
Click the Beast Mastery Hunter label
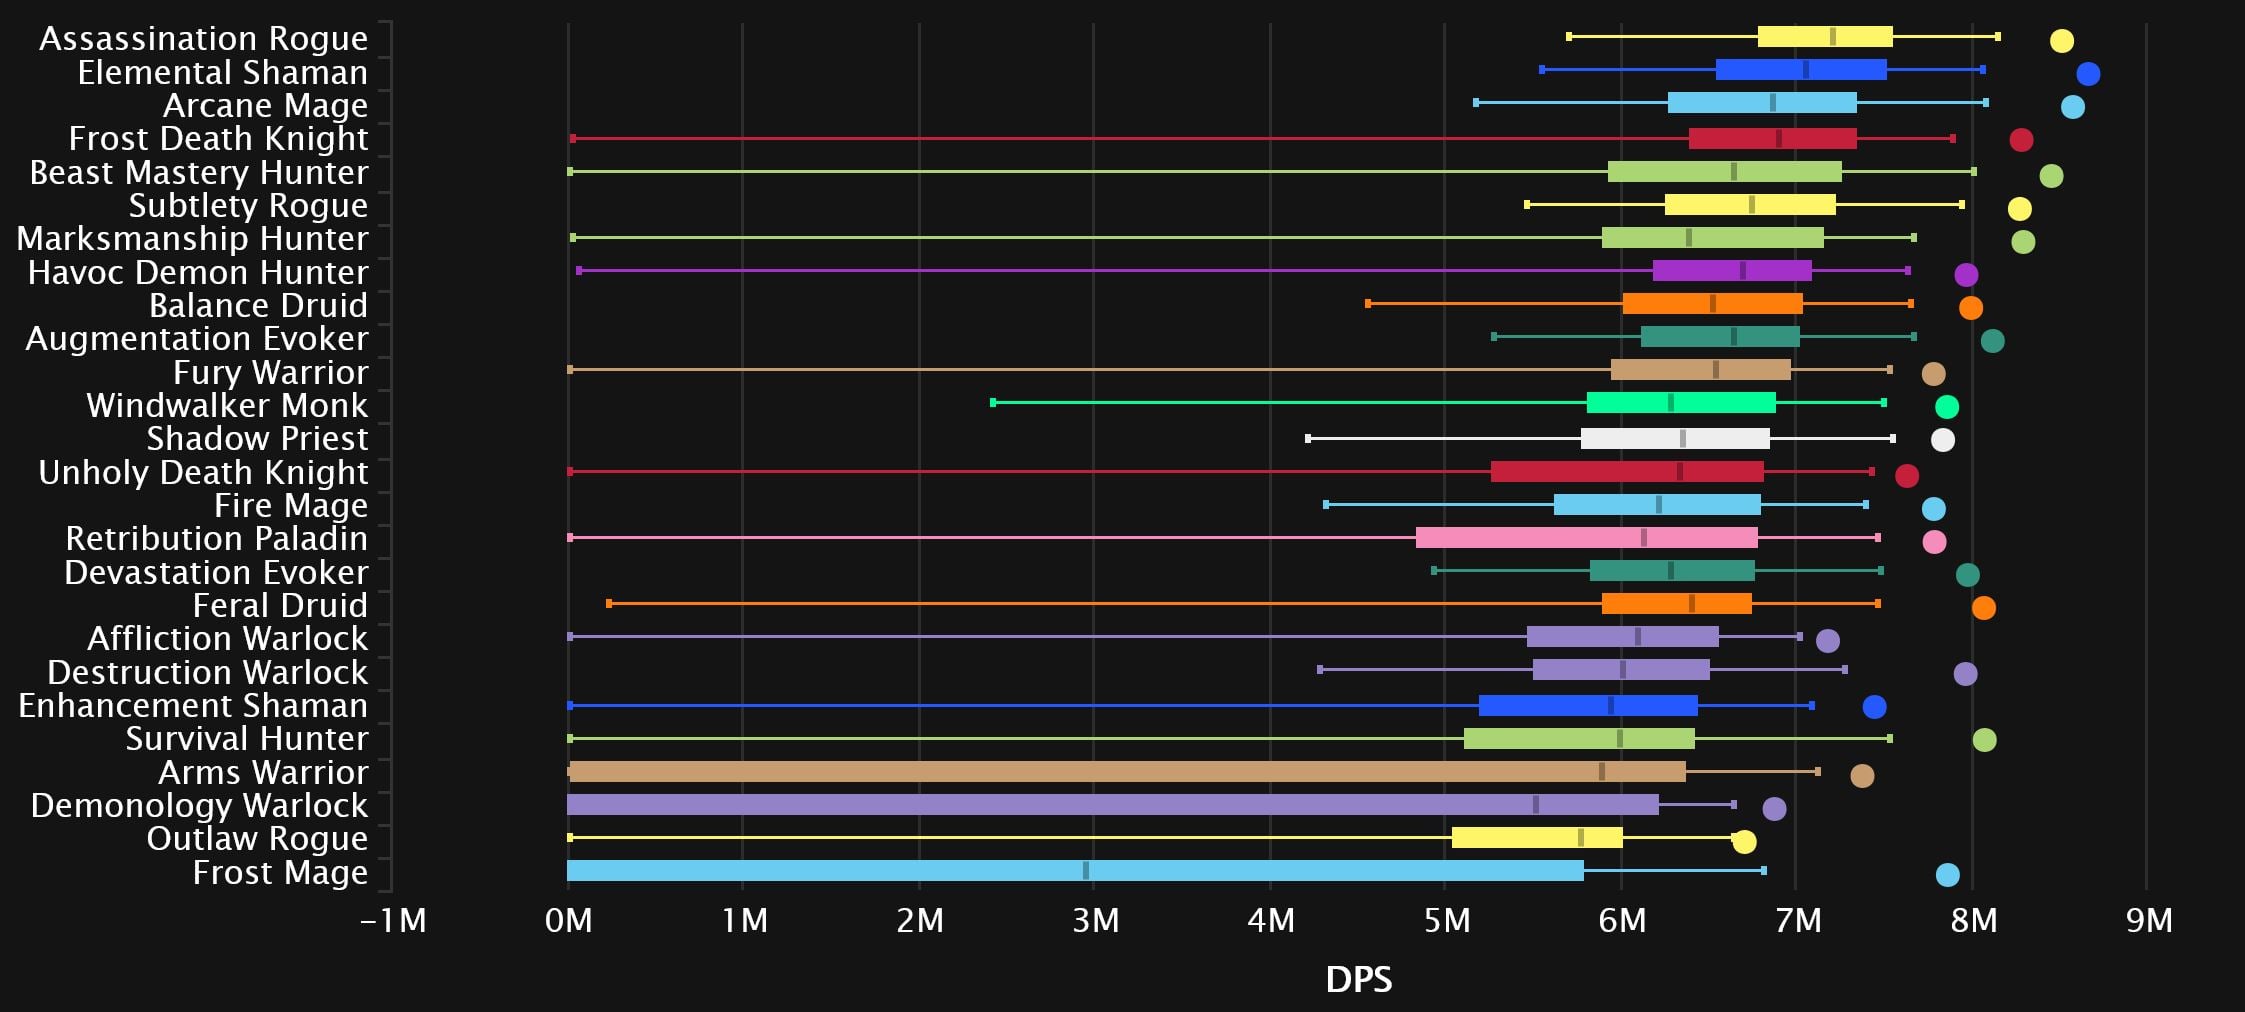tap(199, 172)
